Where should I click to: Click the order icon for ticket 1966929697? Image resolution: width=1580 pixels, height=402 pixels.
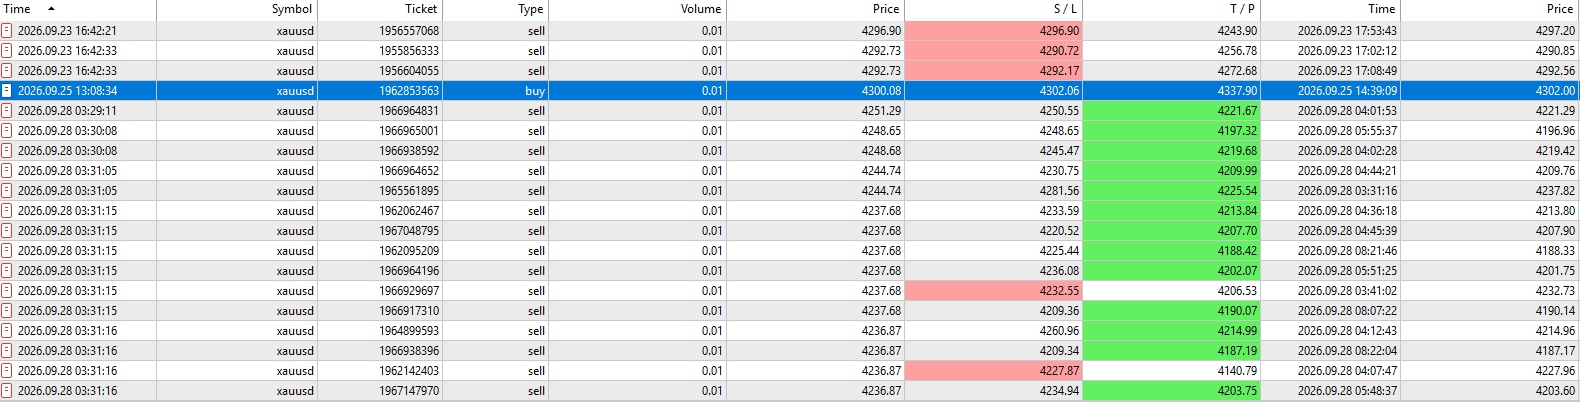tap(7, 291)
